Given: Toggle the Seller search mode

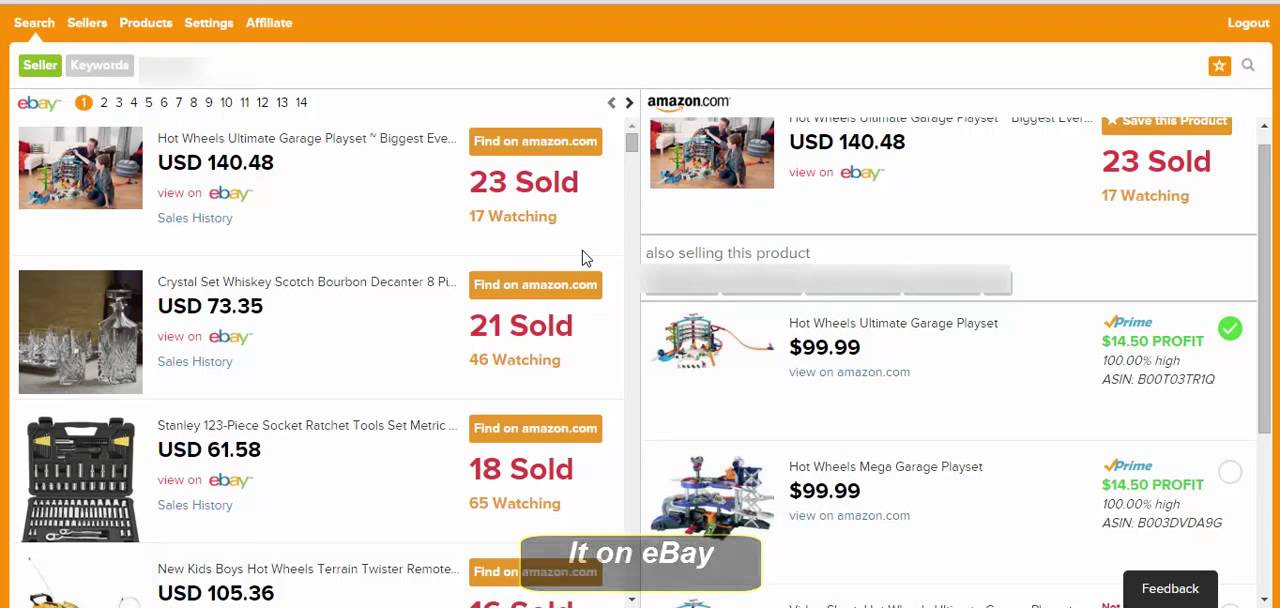Looking at the screenshot, I should pos(40,66).
